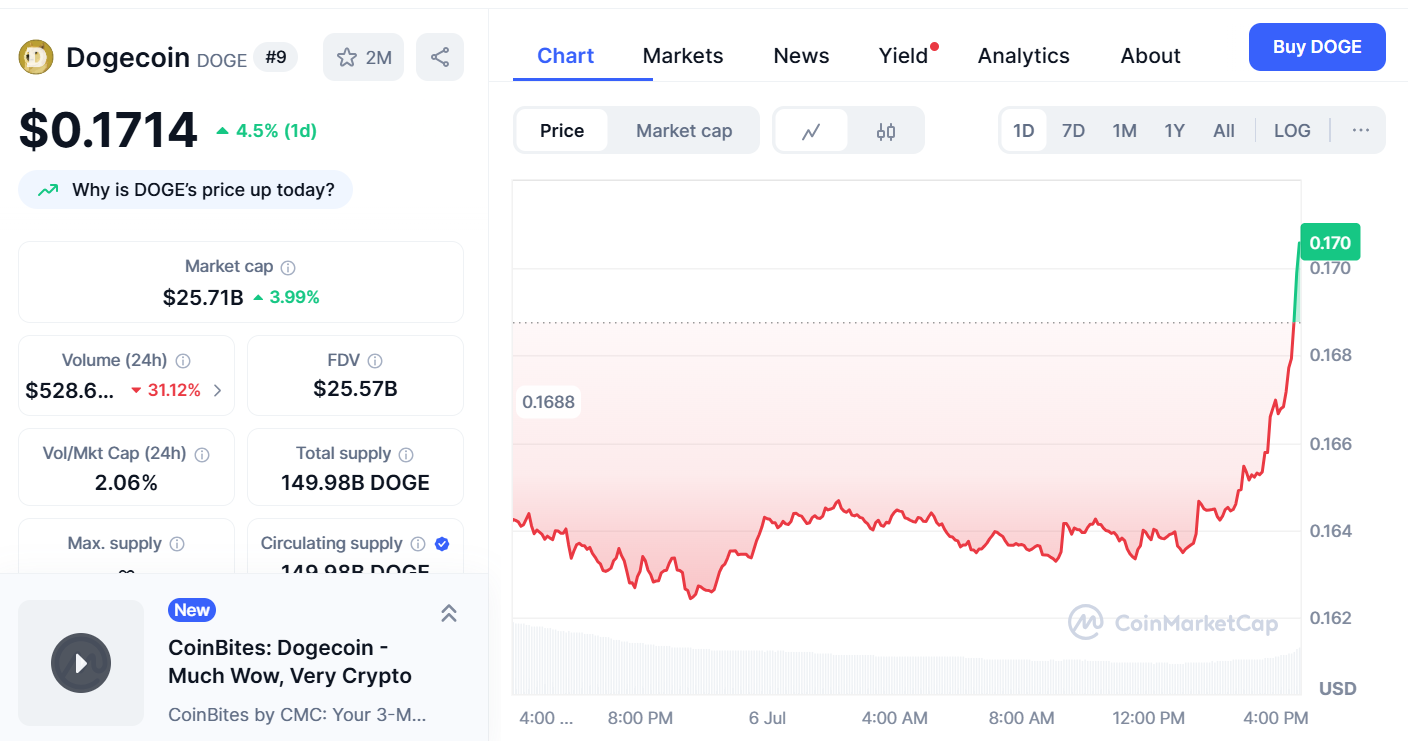Collapse the CoinBites panel chevron
The width and height of the screenshot is (1408, 741).
tap(449, 613)
